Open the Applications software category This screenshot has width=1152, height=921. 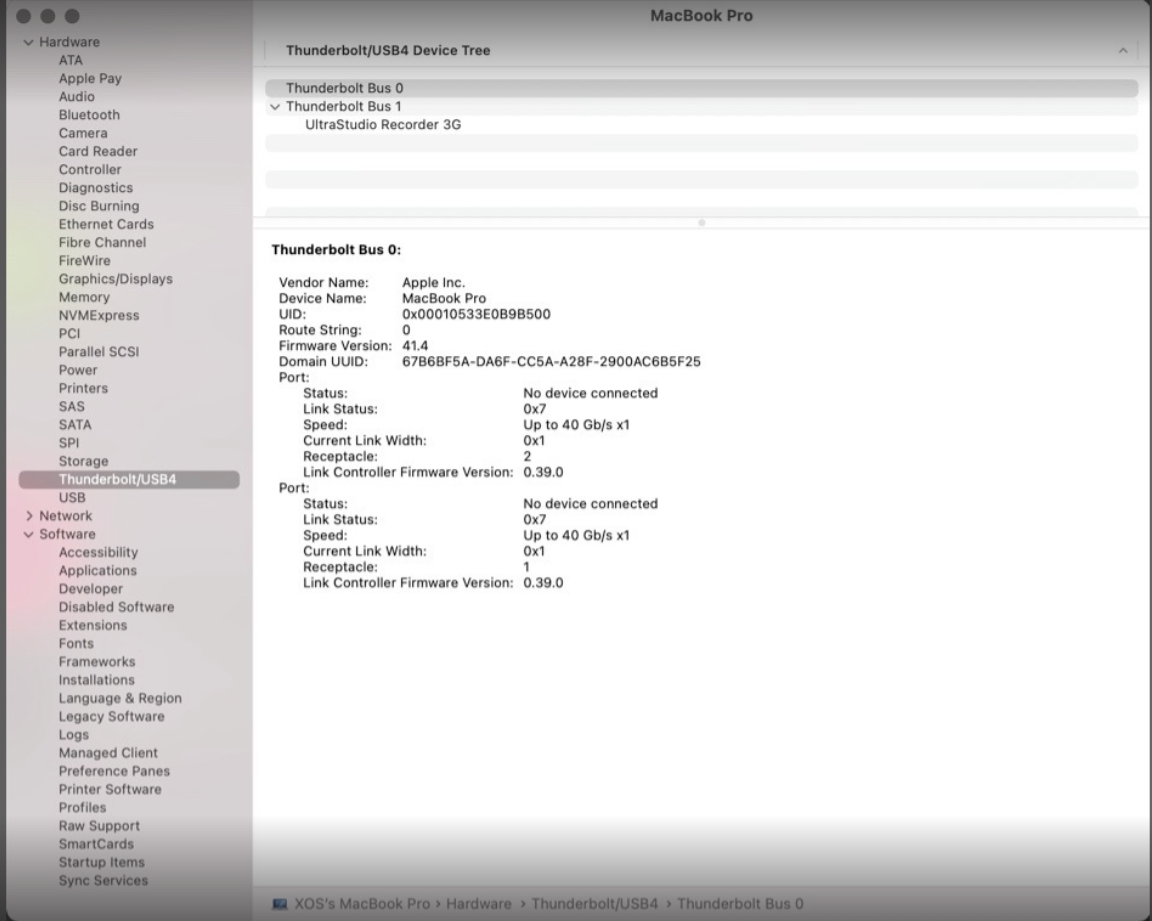98,571
